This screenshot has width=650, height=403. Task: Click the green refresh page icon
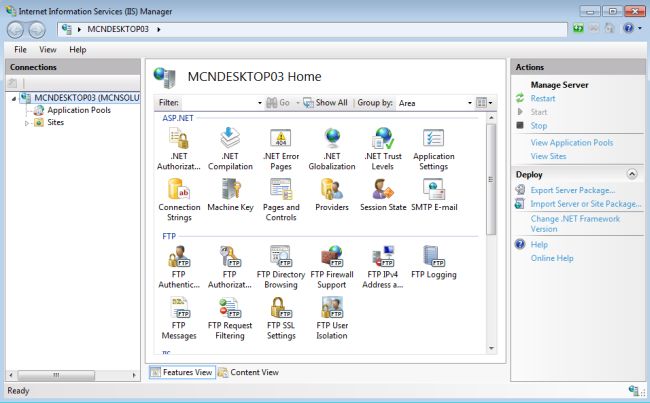tap(578, 28)
